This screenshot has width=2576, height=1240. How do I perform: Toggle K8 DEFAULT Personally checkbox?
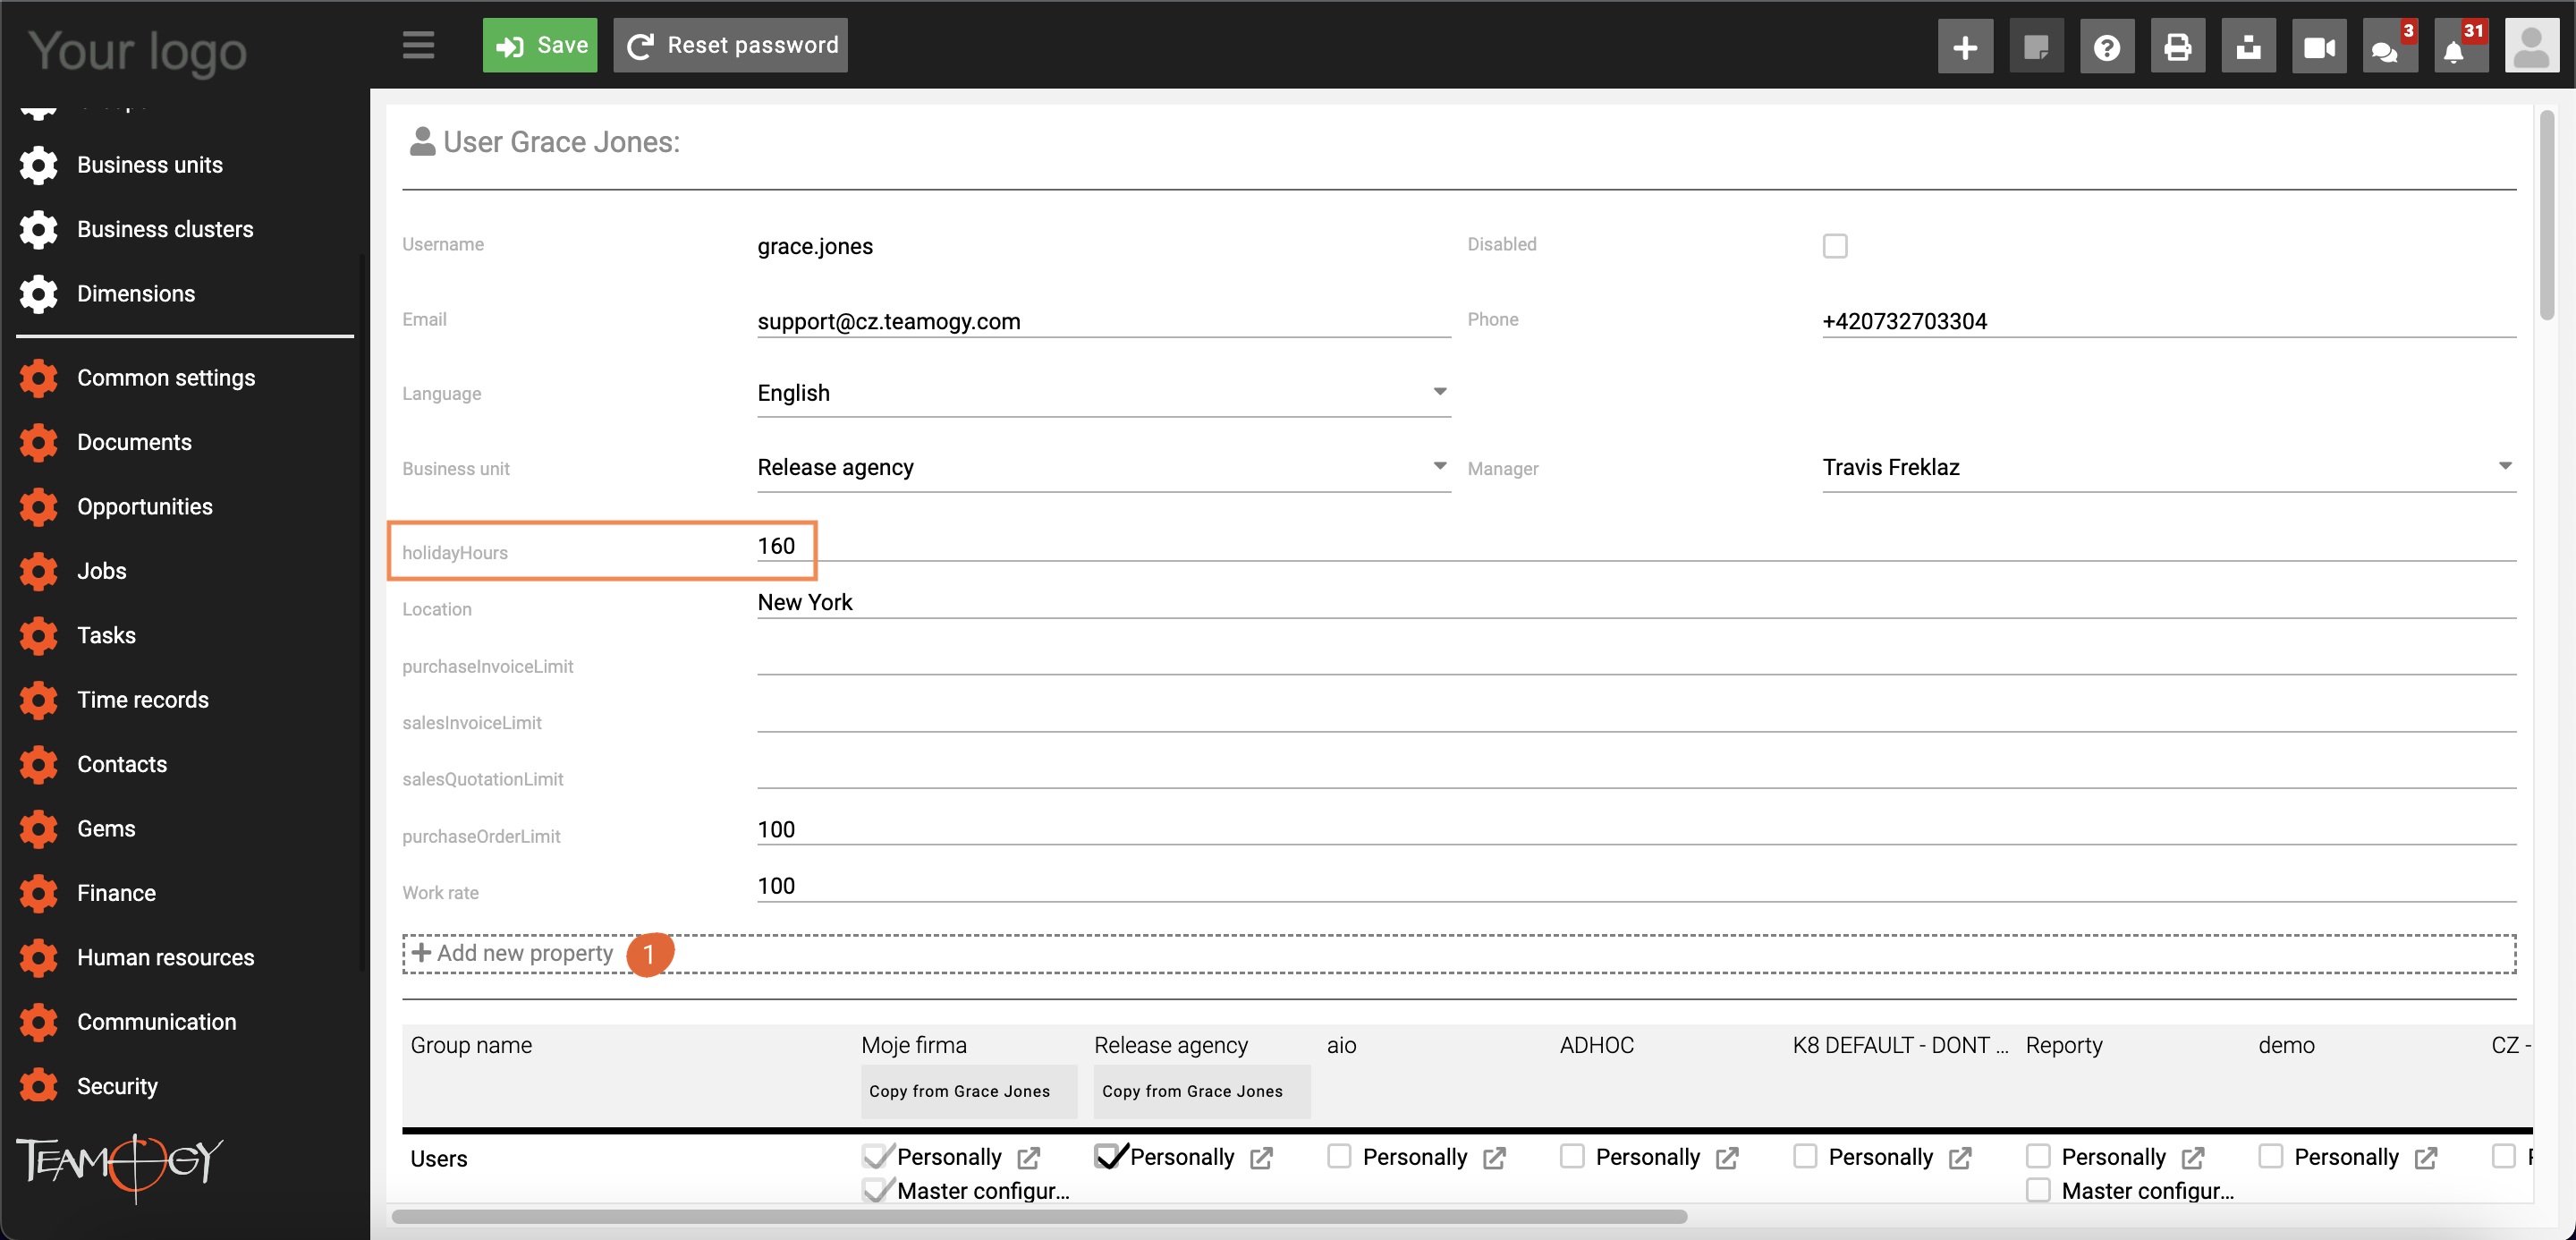coord(1805,1156)
